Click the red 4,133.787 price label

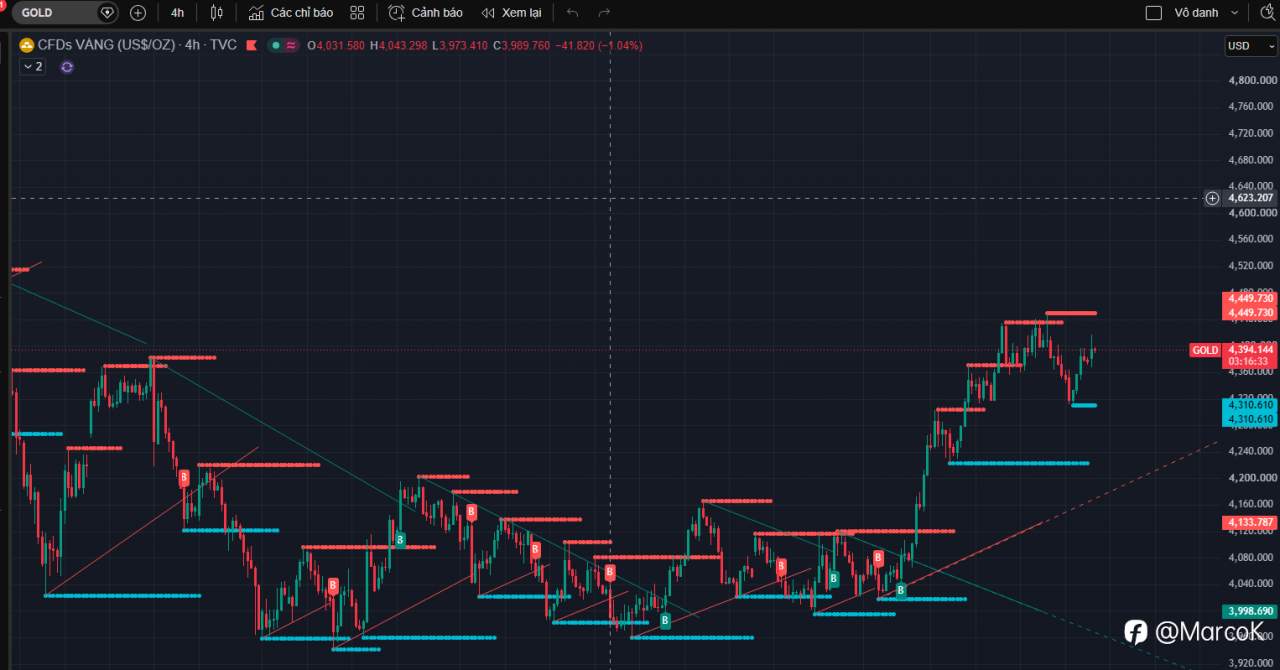1250,522
